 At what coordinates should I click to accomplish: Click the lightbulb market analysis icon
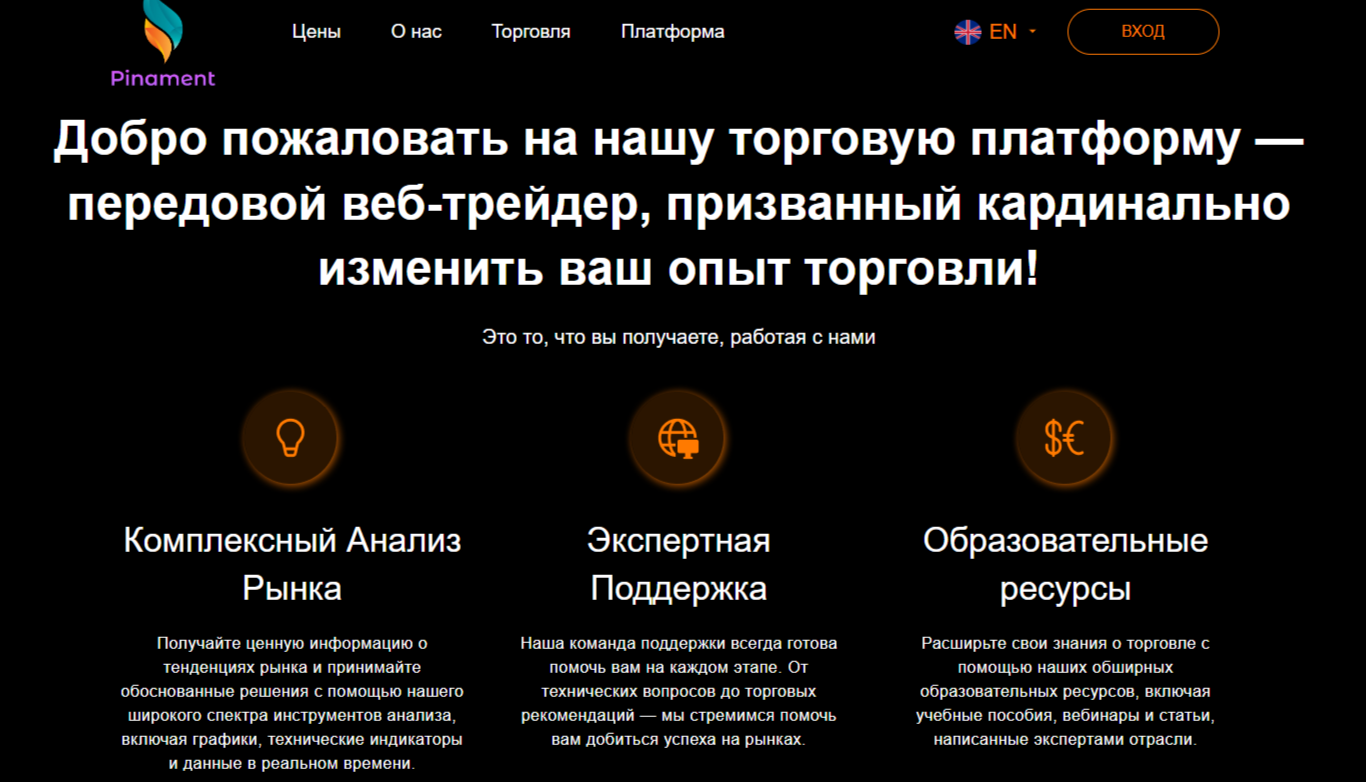click(290, 438)
